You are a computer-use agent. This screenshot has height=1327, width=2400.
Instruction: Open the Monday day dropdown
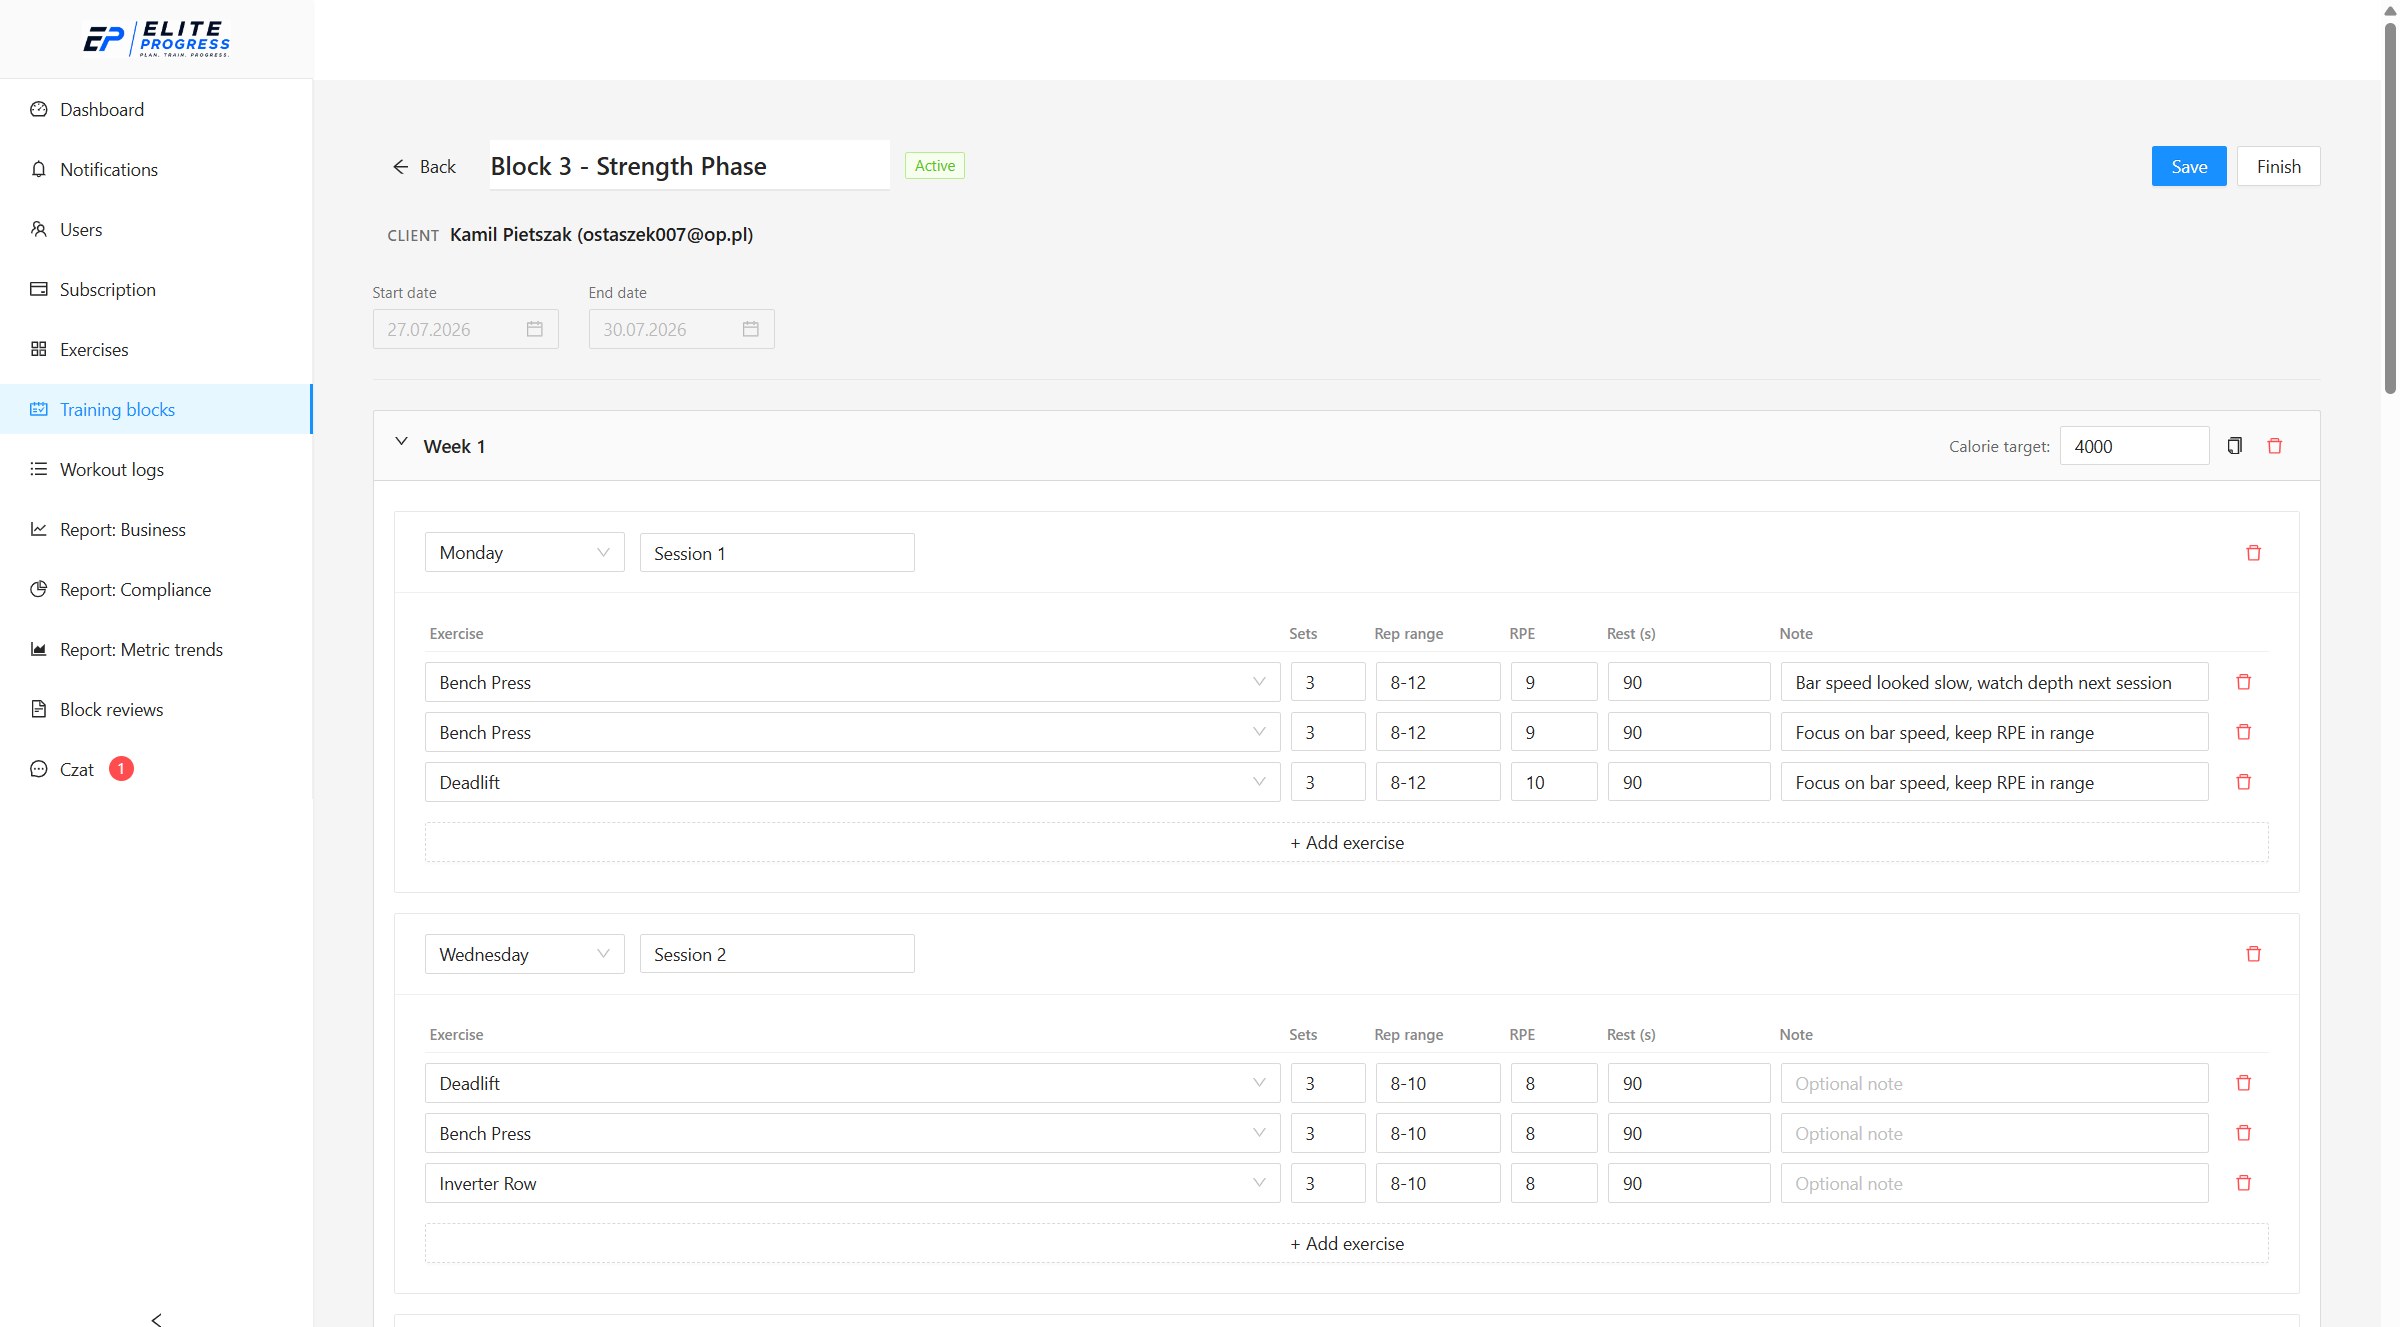click(524, 553)
